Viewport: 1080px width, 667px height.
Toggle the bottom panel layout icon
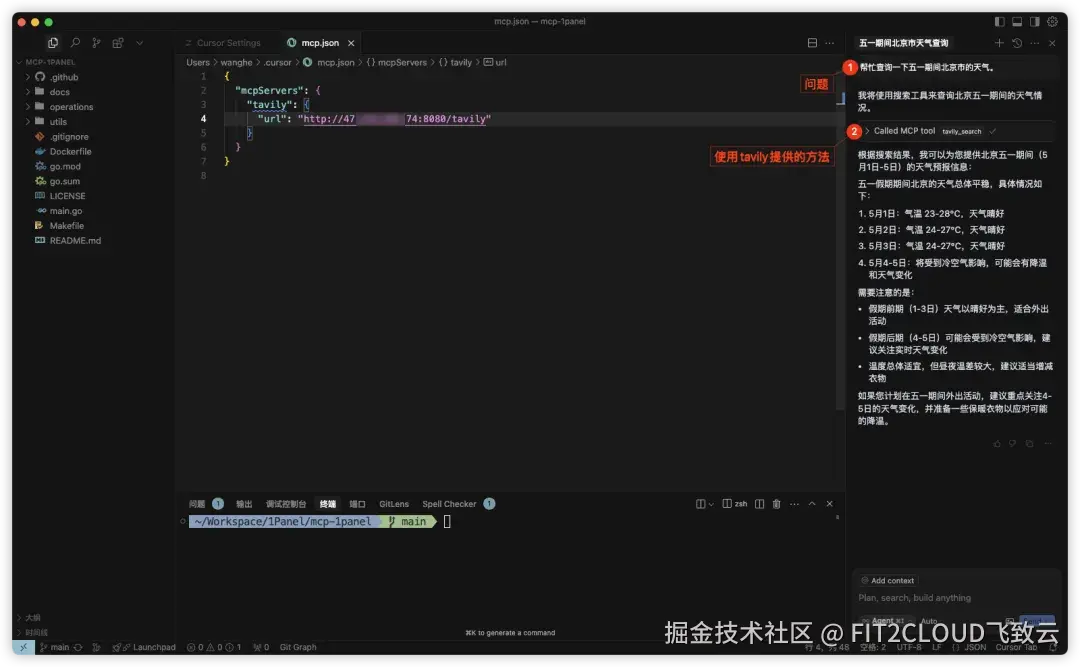click(1017, 21)
